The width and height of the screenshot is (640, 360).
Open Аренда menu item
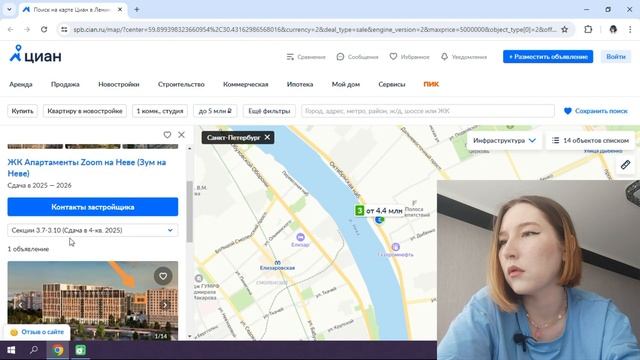(x=21, y=84)
